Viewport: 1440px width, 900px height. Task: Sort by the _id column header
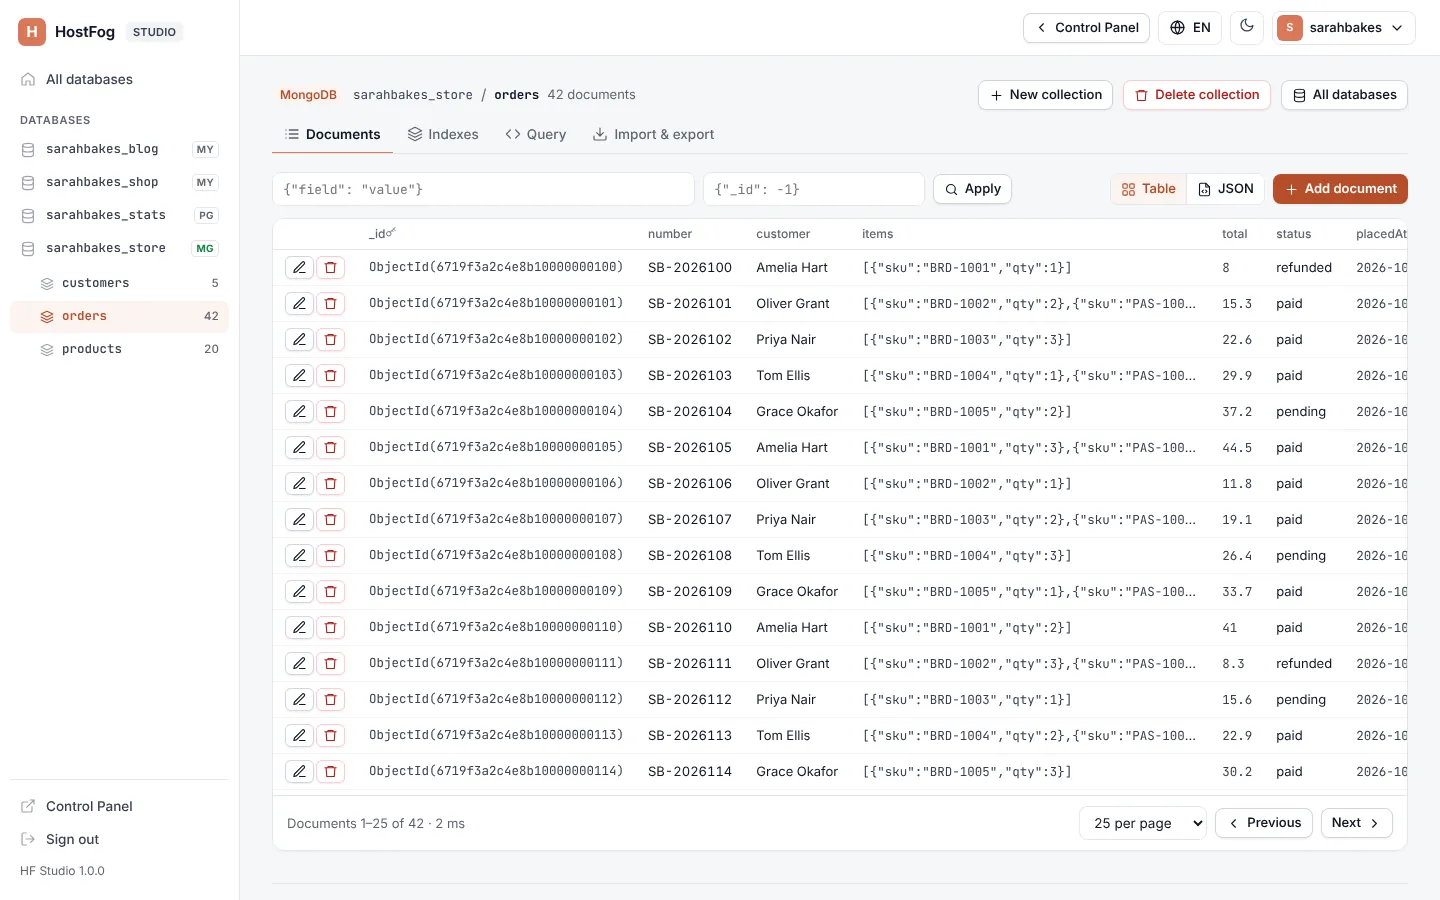pyautogui.click(x=382, y=234)
